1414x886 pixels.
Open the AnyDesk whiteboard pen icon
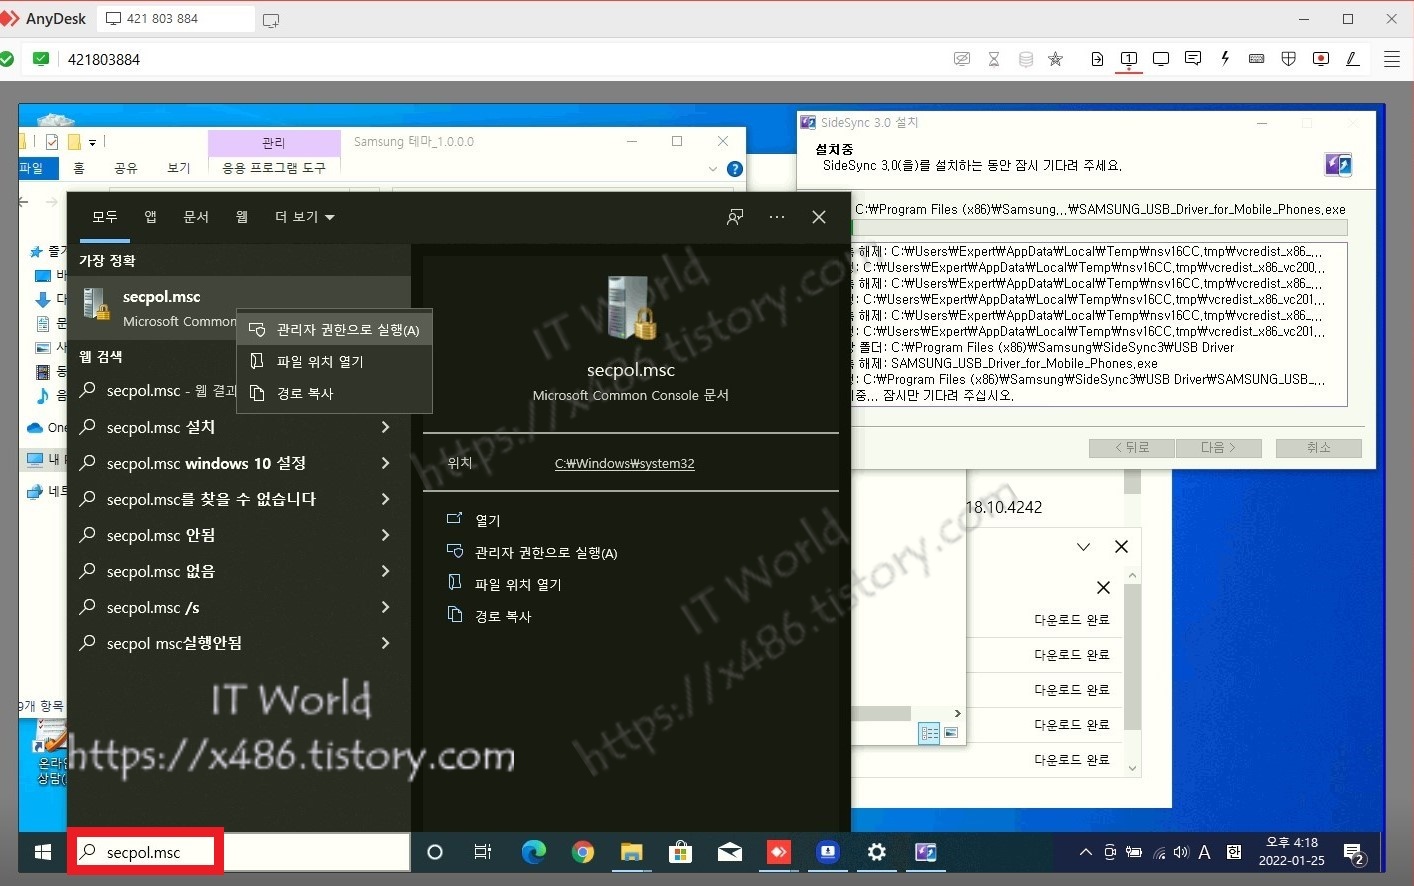click(1353, 59)
